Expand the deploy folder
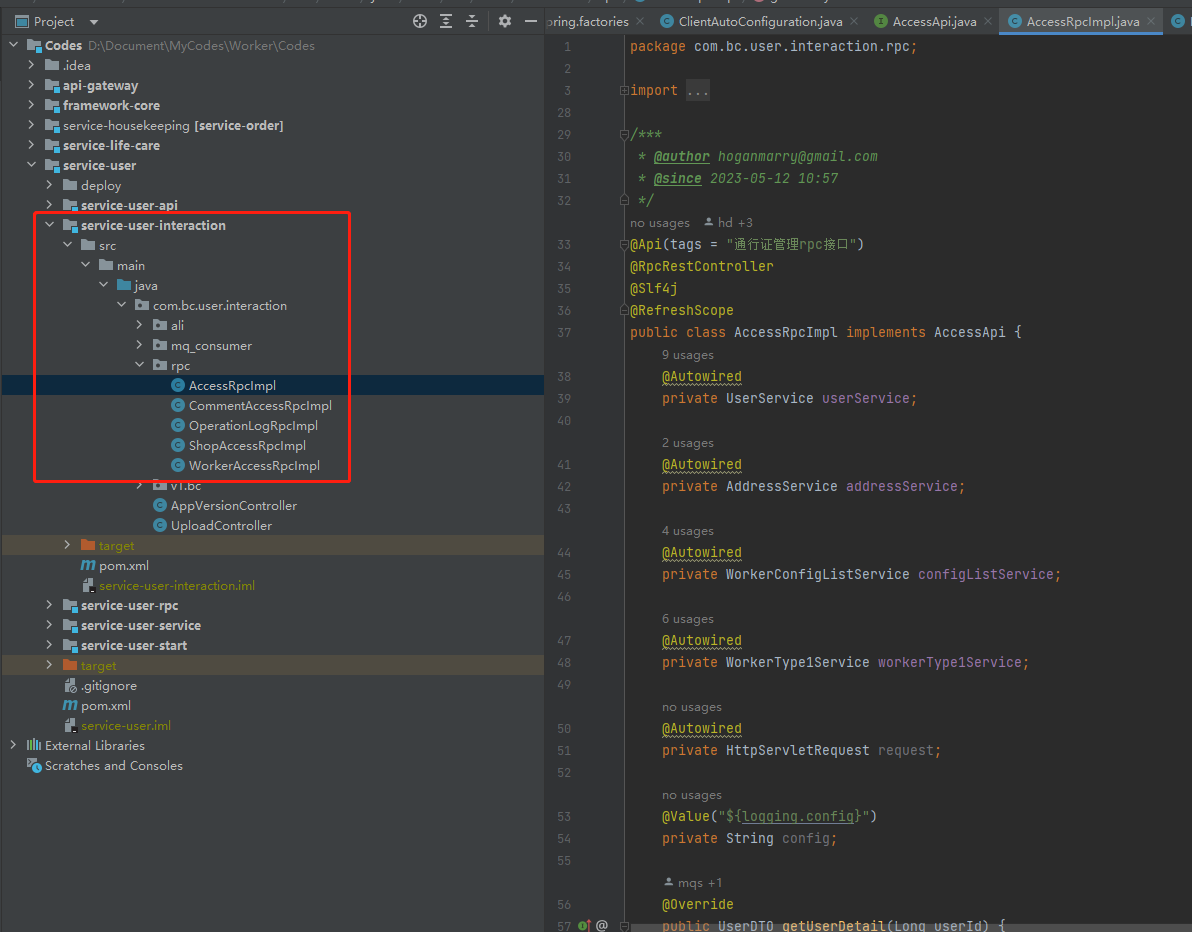 point(49,185)
